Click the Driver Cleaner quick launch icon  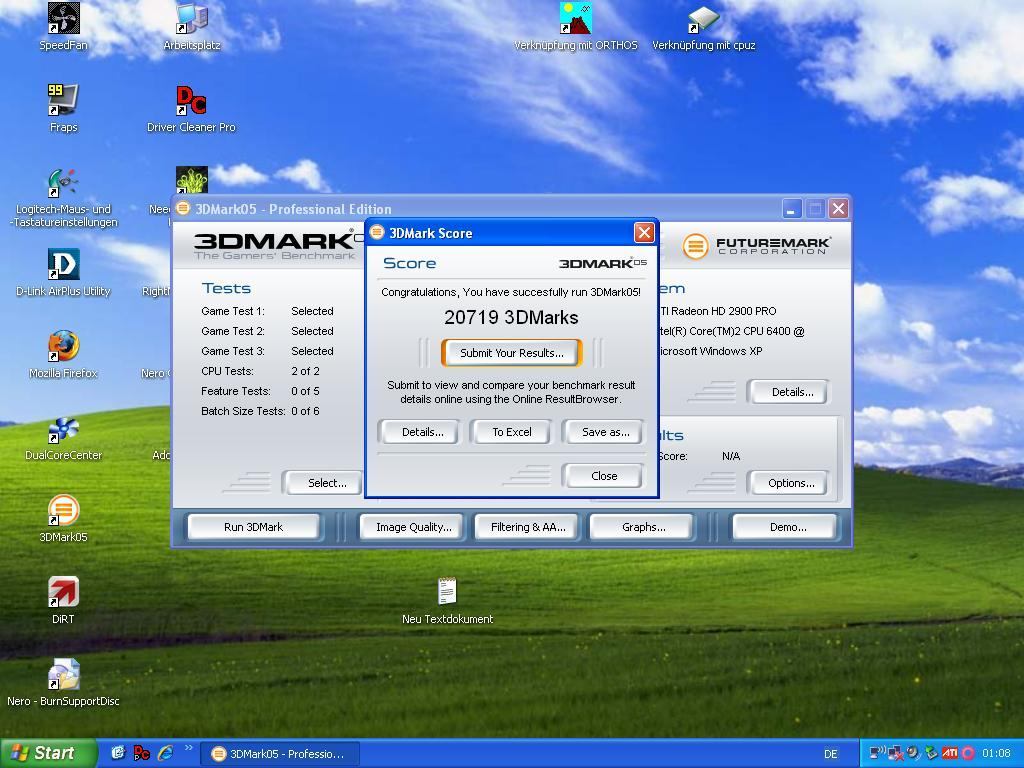141,753
